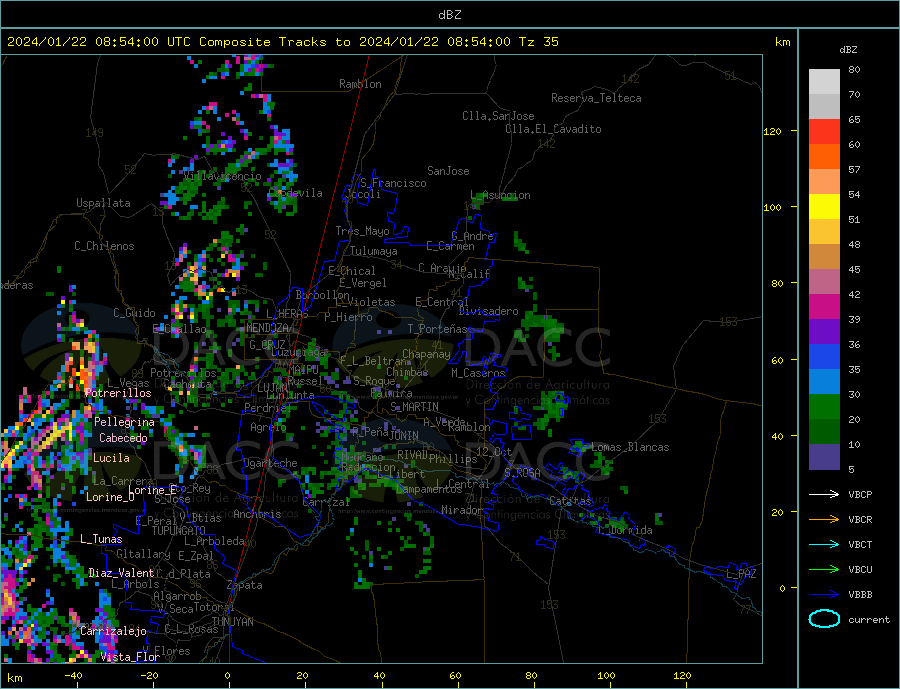Image resolution: width=900 pixels, height=689 pixels.
Task: Click the 'Mirador' map label
Action: 462,510
